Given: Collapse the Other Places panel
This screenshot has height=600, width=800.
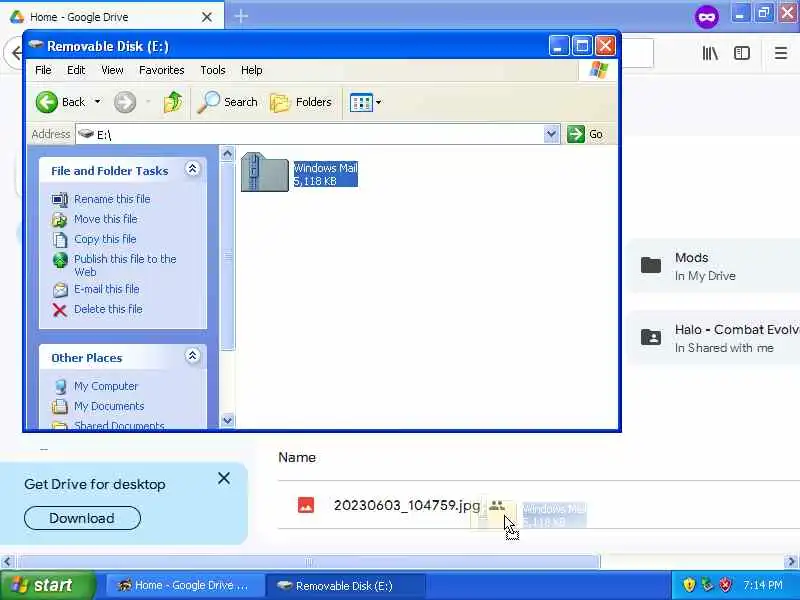Looking at the screenshot, I should point(192,356).
